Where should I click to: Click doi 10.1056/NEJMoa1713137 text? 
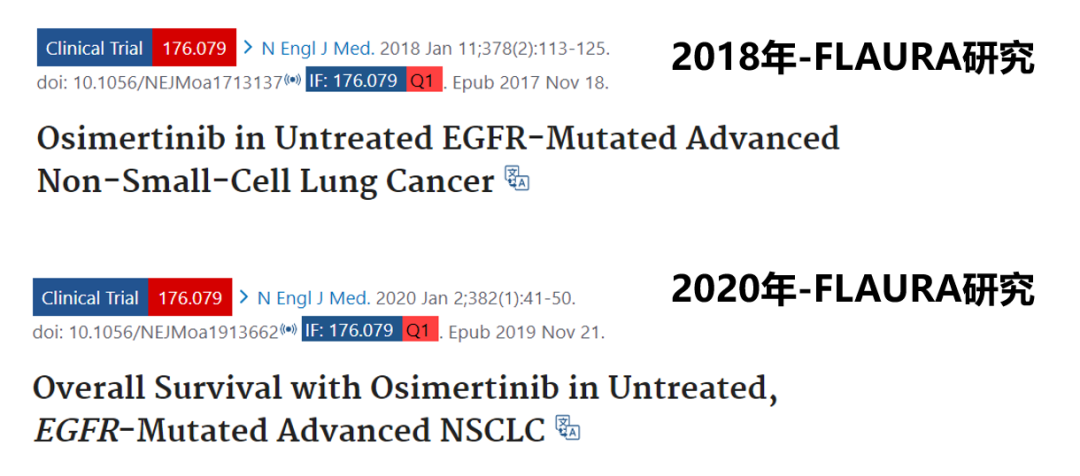[160, 83]
